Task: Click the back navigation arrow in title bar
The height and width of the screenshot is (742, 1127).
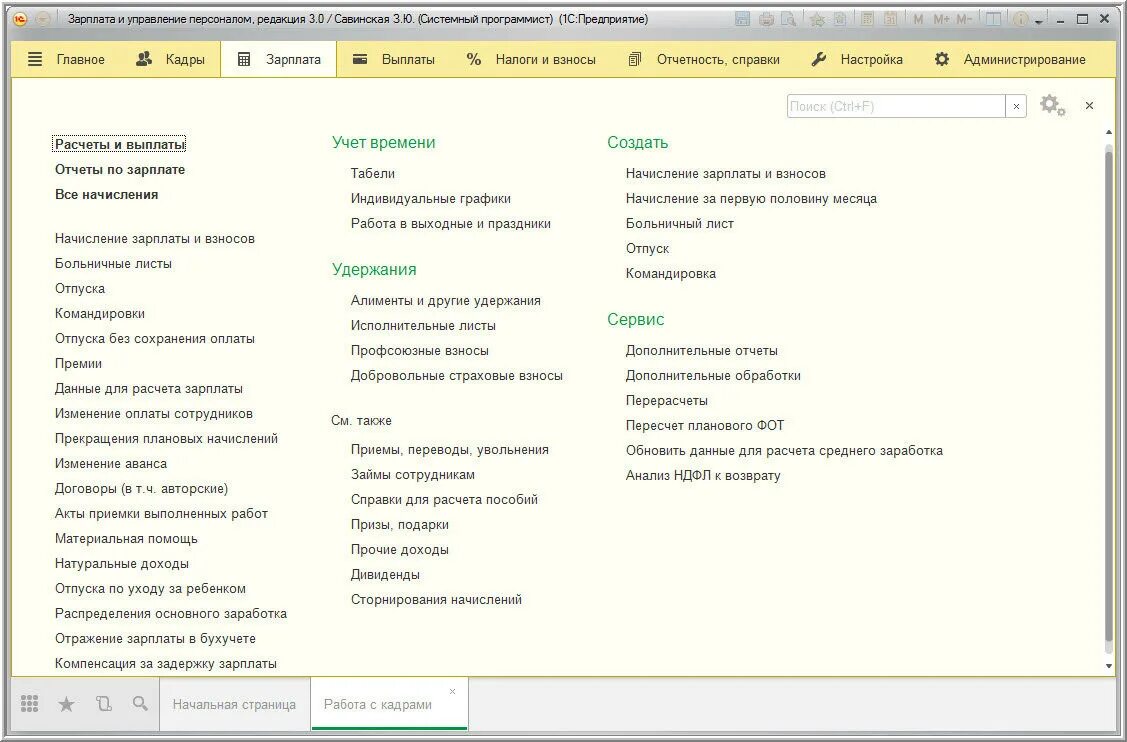Action: [x=43, y=19]
